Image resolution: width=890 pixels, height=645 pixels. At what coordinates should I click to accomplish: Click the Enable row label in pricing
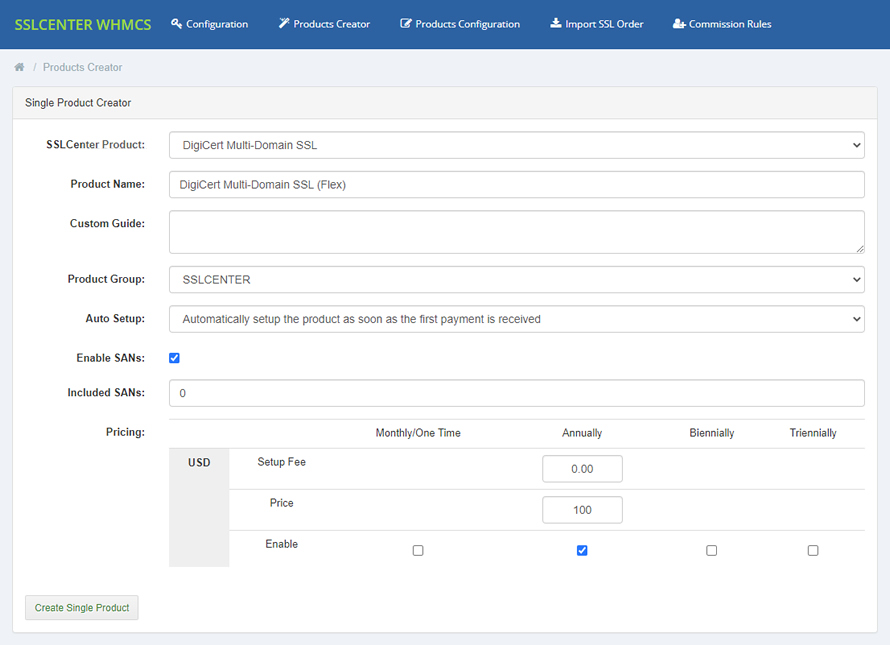pyautogui.click(x=282, y=544)
